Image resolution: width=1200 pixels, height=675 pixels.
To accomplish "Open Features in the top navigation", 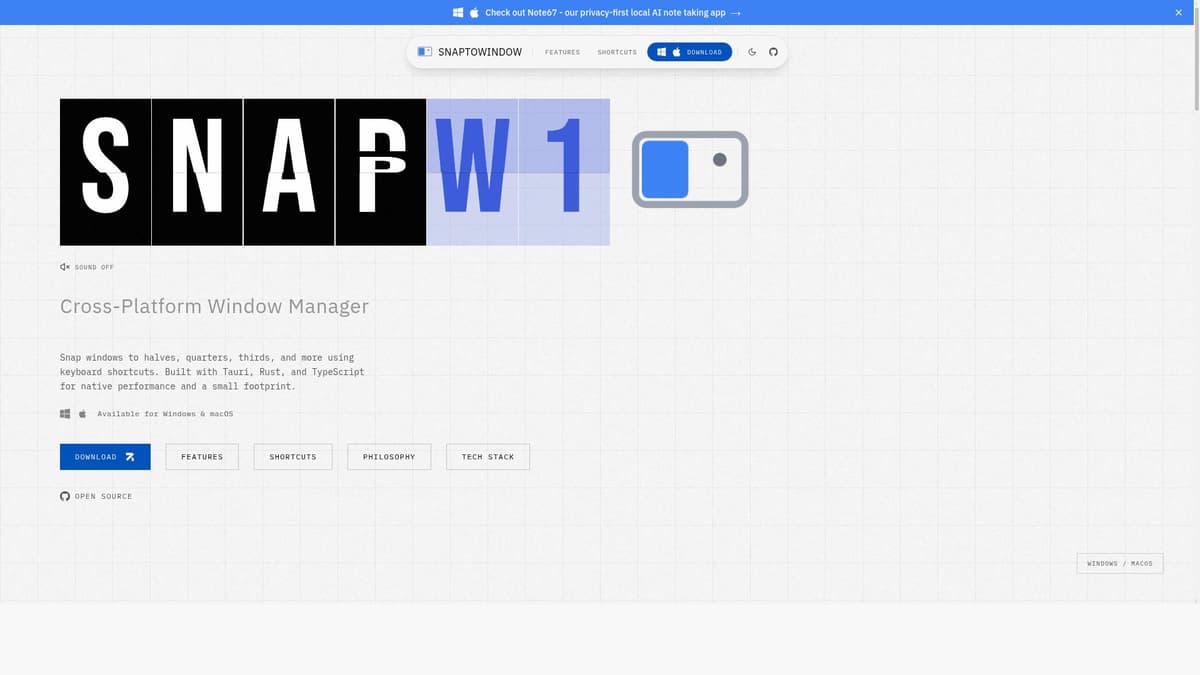I will tap(562, 52).
